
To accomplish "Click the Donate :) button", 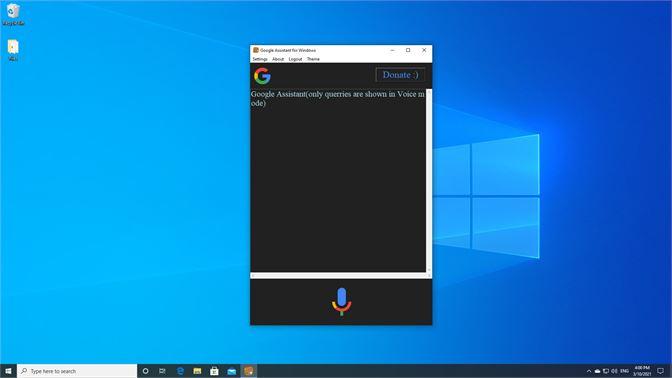I will tap(400, 75).
